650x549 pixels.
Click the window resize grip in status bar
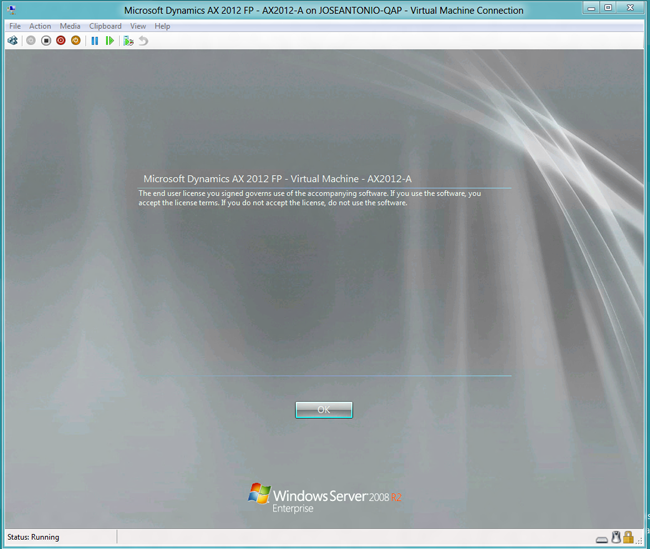640,540
